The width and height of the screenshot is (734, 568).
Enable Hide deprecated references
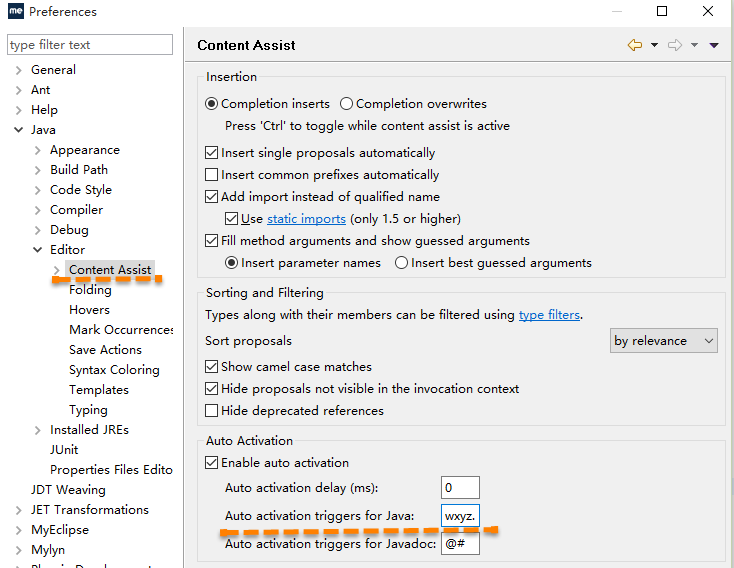pyautogui.click(x=212, y=411)
